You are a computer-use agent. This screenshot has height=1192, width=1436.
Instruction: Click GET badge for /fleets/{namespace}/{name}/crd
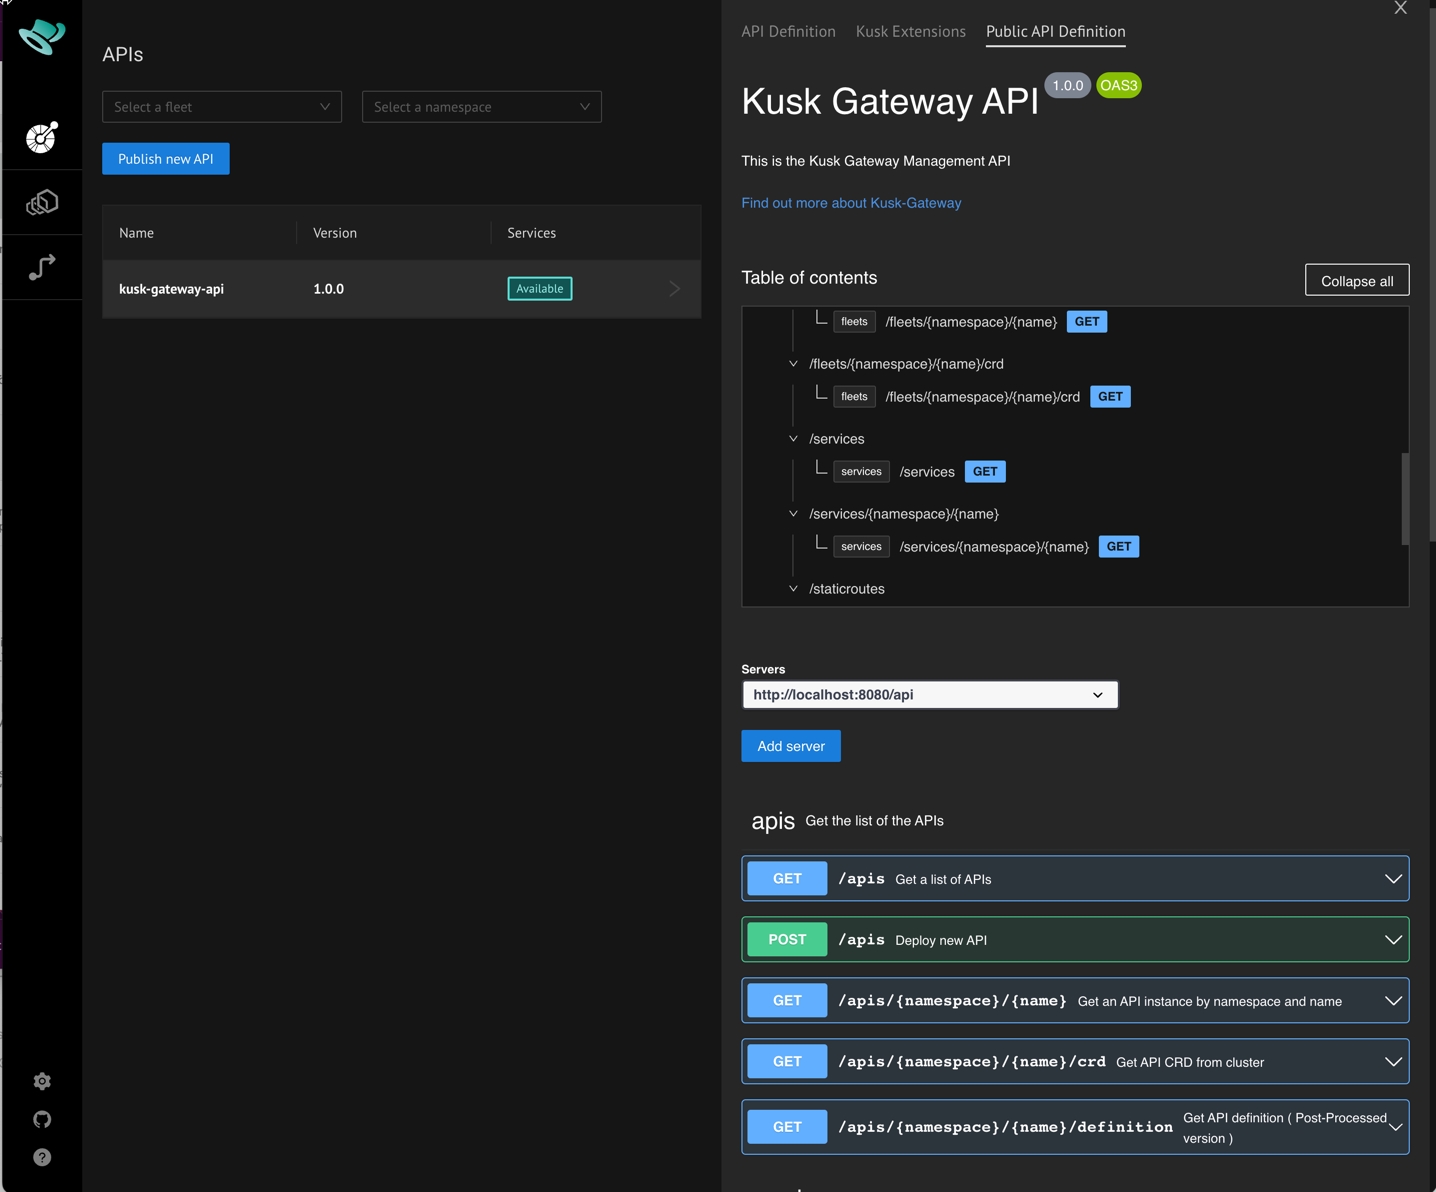[x=1110, y=397]
